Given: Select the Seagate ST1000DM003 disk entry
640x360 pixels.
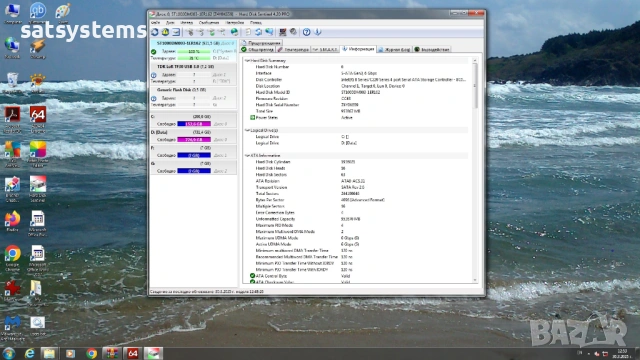Looking at the screenshot, I should pos(193,51).
